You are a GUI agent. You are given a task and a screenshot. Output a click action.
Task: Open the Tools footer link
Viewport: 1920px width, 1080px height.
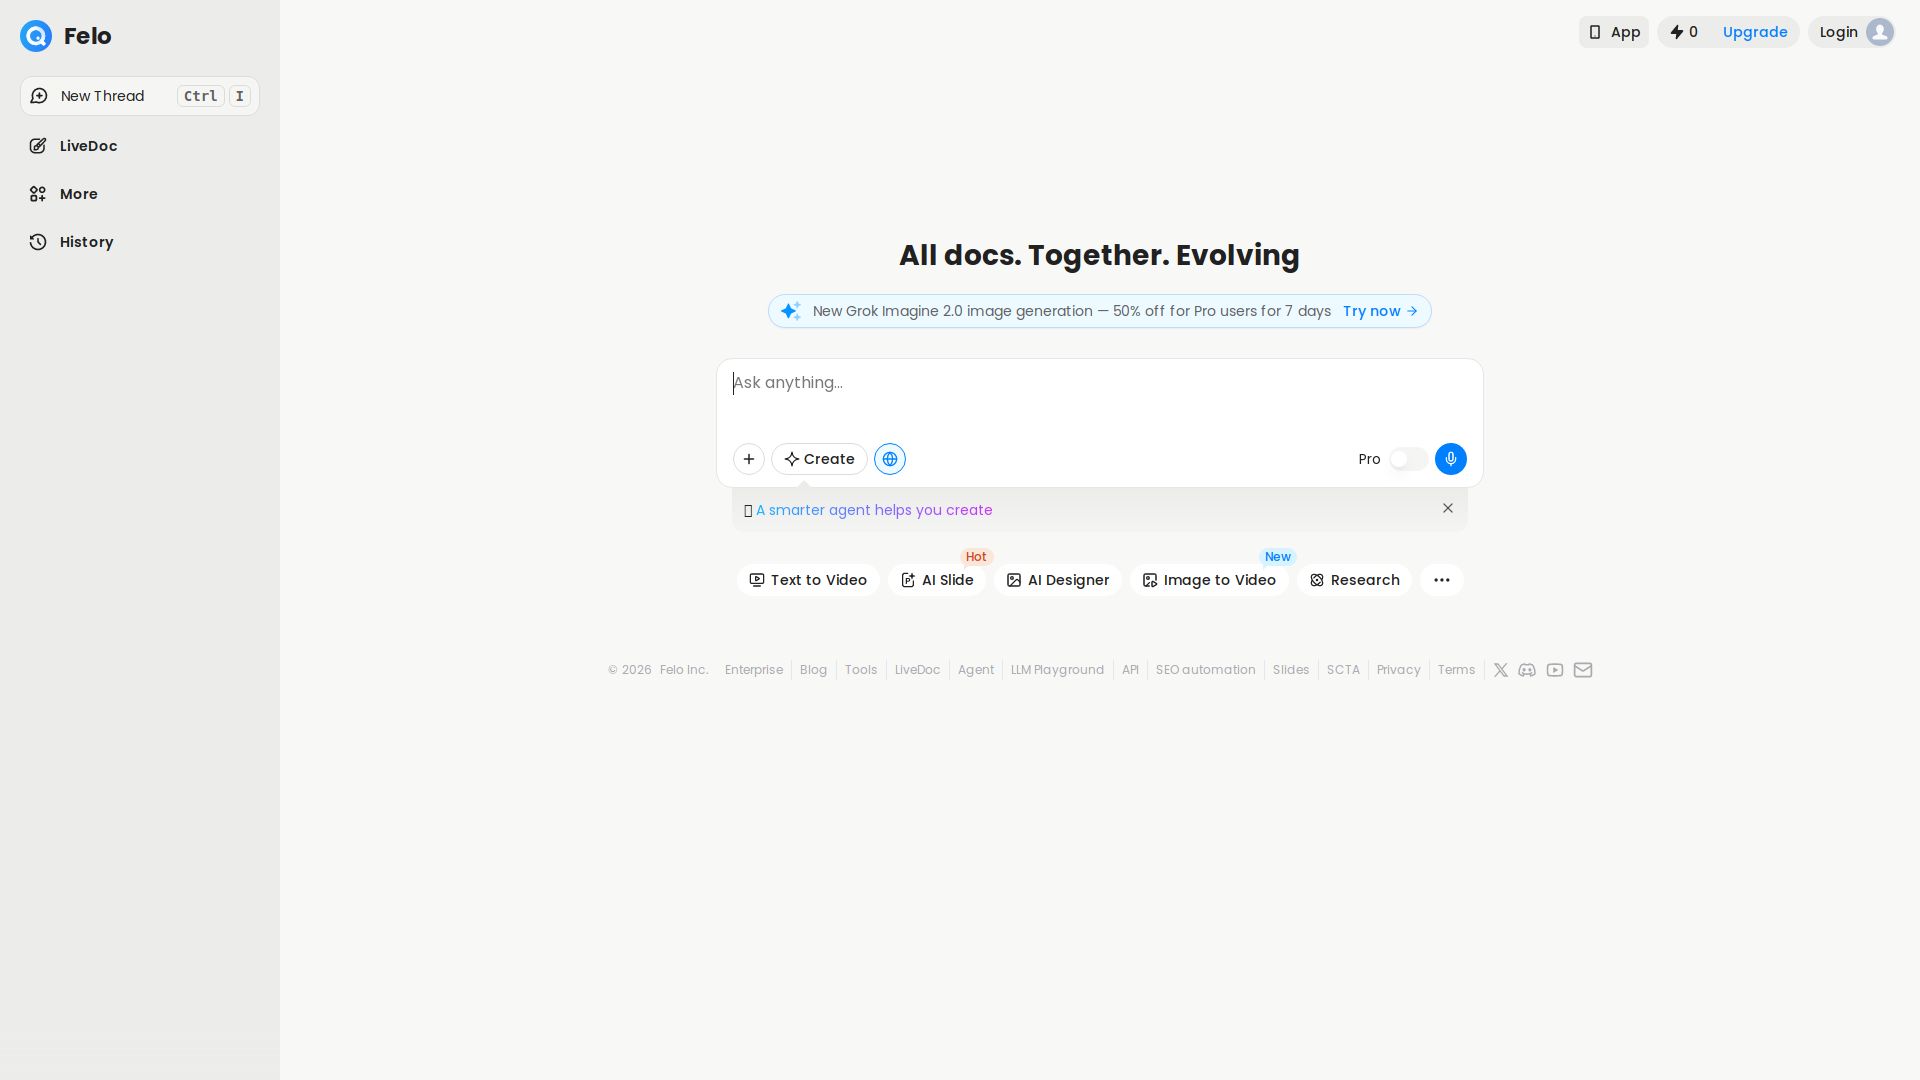coord(861,670)
